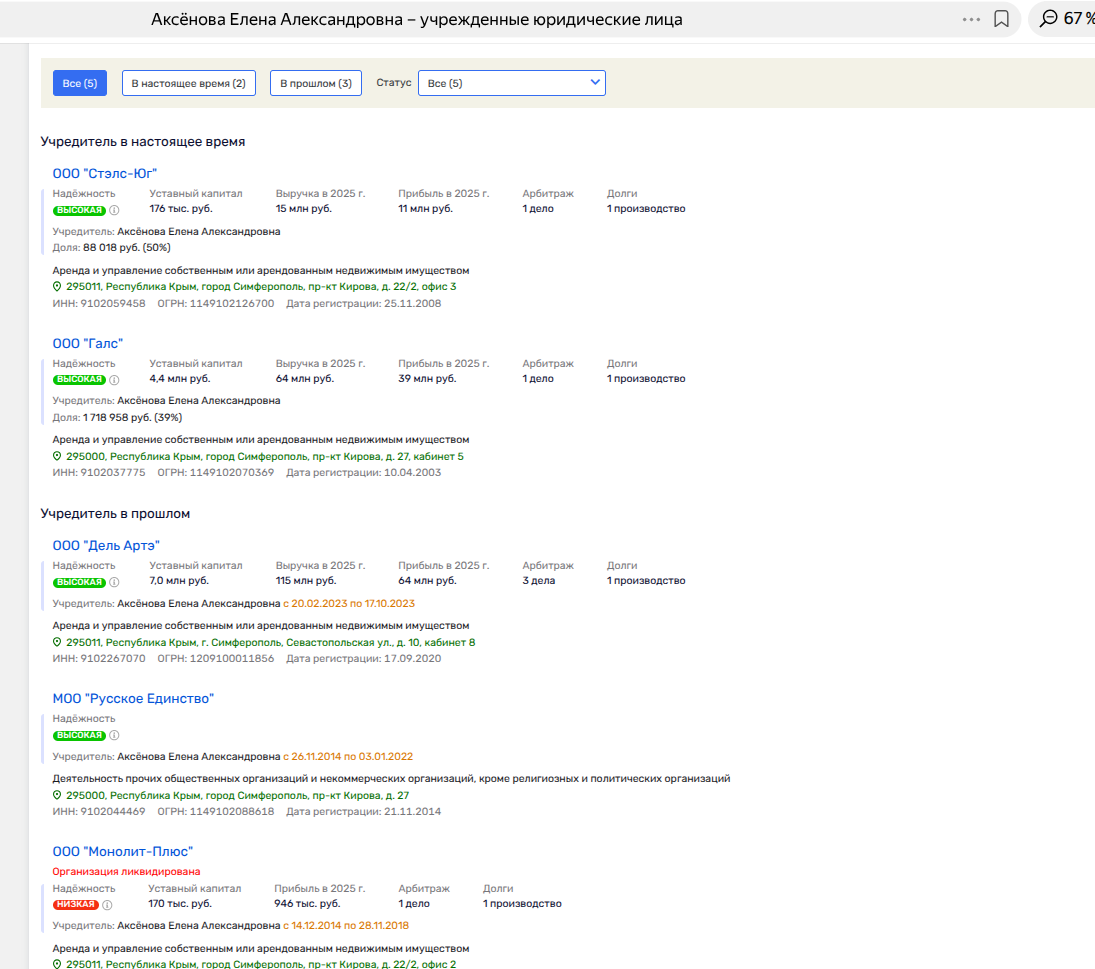Open address link пр-кт Кирова, д. 22/2, офис 2
Image resolution: width=1095 pixels, height=969 pixels.
261,964
